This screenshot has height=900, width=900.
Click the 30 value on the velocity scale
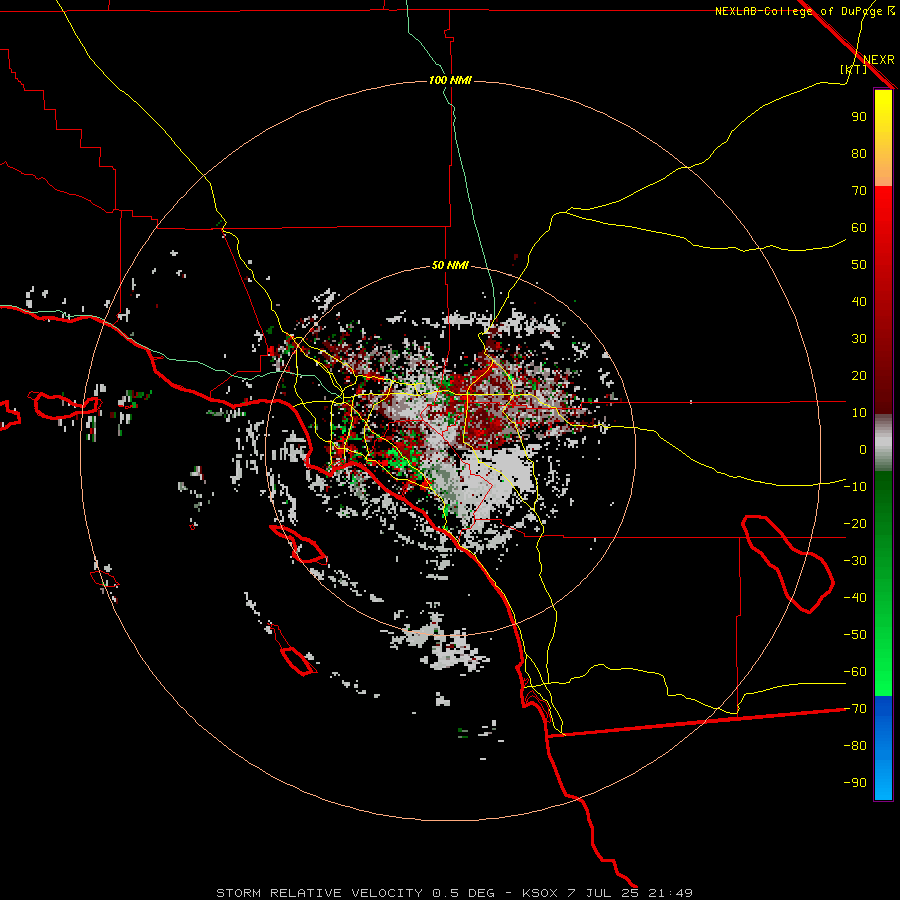pyautogui.click(x=859, y=339)
